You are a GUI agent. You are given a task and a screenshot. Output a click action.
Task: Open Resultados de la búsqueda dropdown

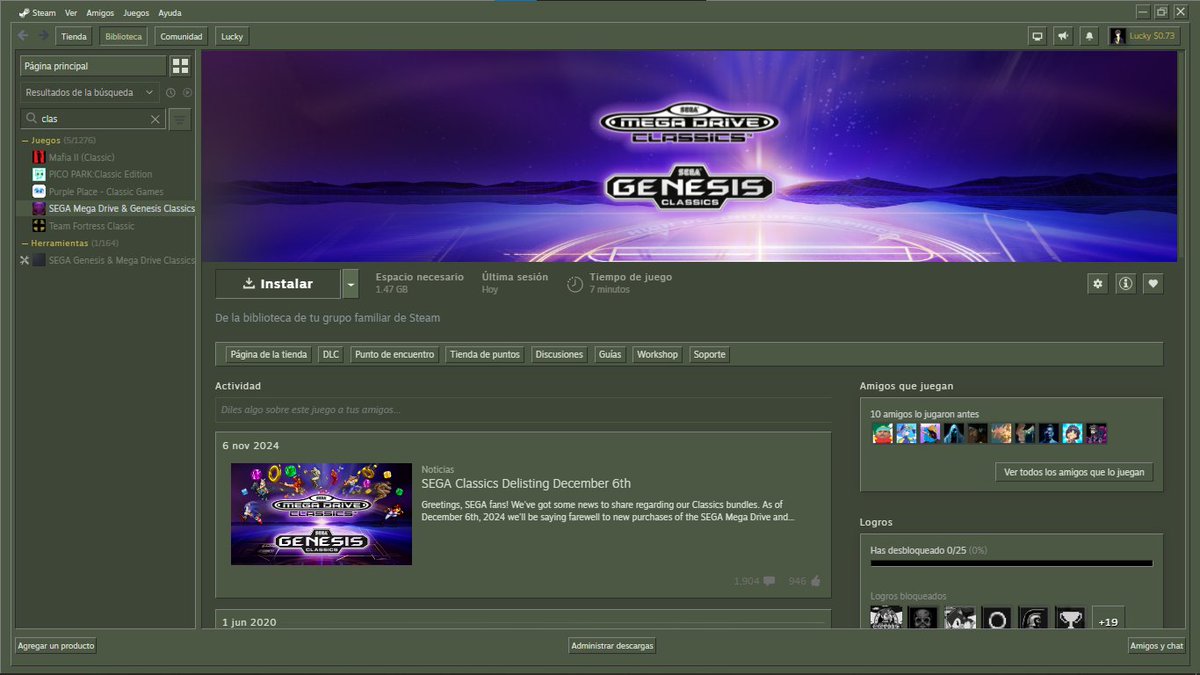click(90, 93)
